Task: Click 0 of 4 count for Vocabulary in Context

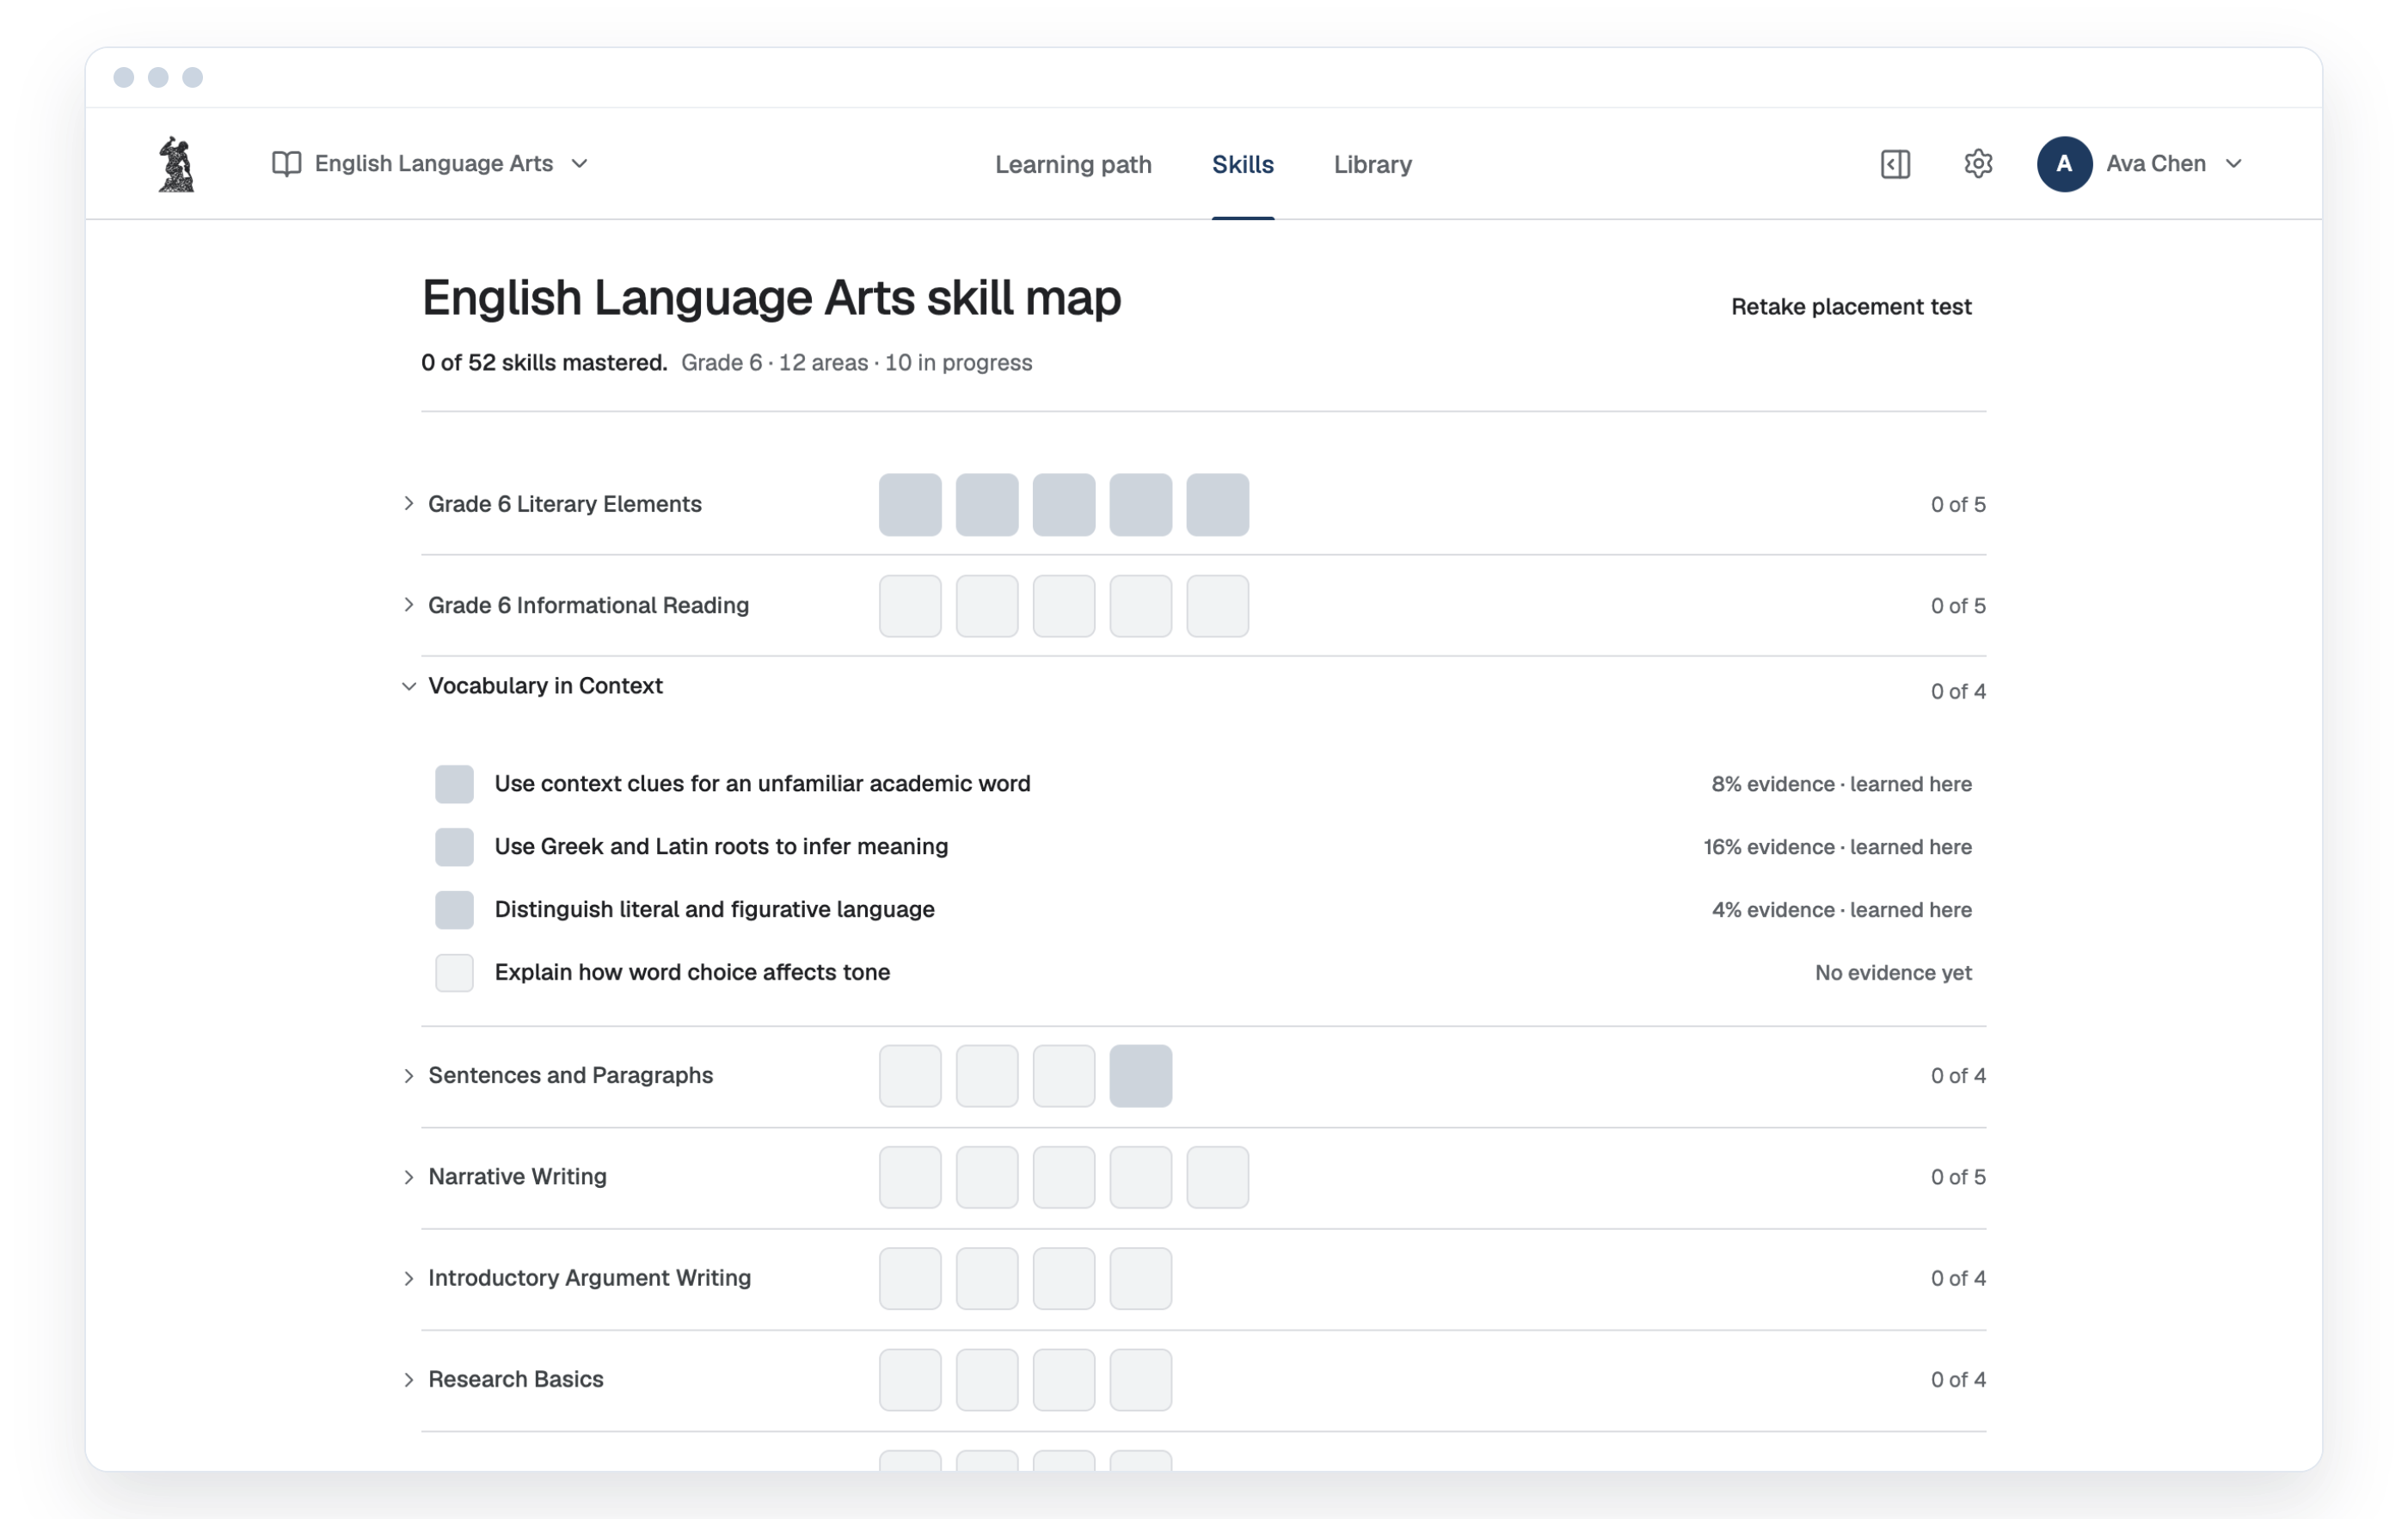Action: 1957,692
